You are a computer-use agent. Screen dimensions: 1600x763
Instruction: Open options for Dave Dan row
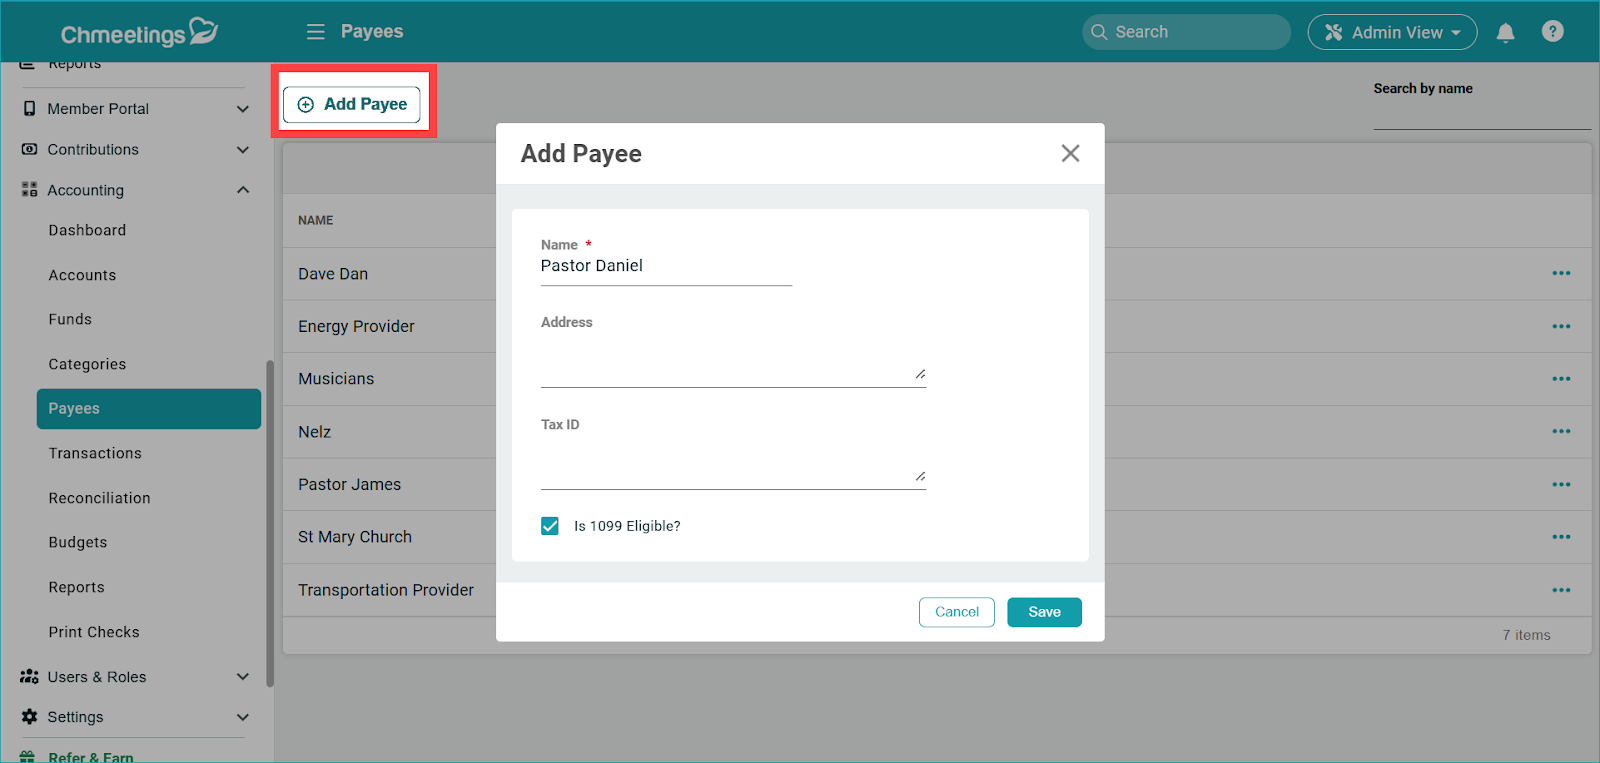[x=1560, y=274]
